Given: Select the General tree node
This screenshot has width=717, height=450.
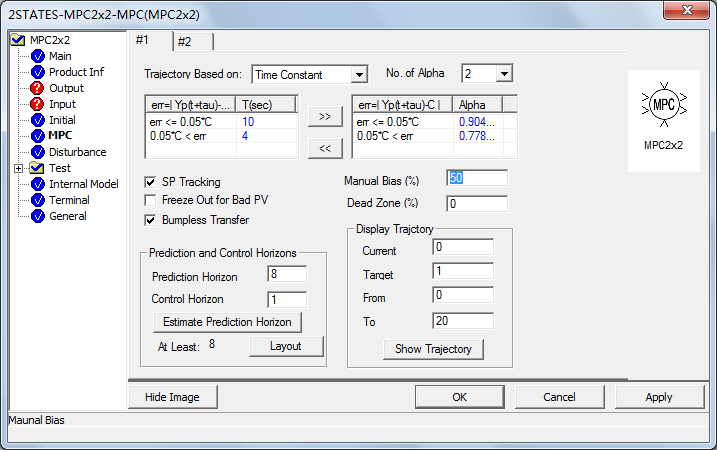Looking at the screenshot, I should (x=68, y=216).
